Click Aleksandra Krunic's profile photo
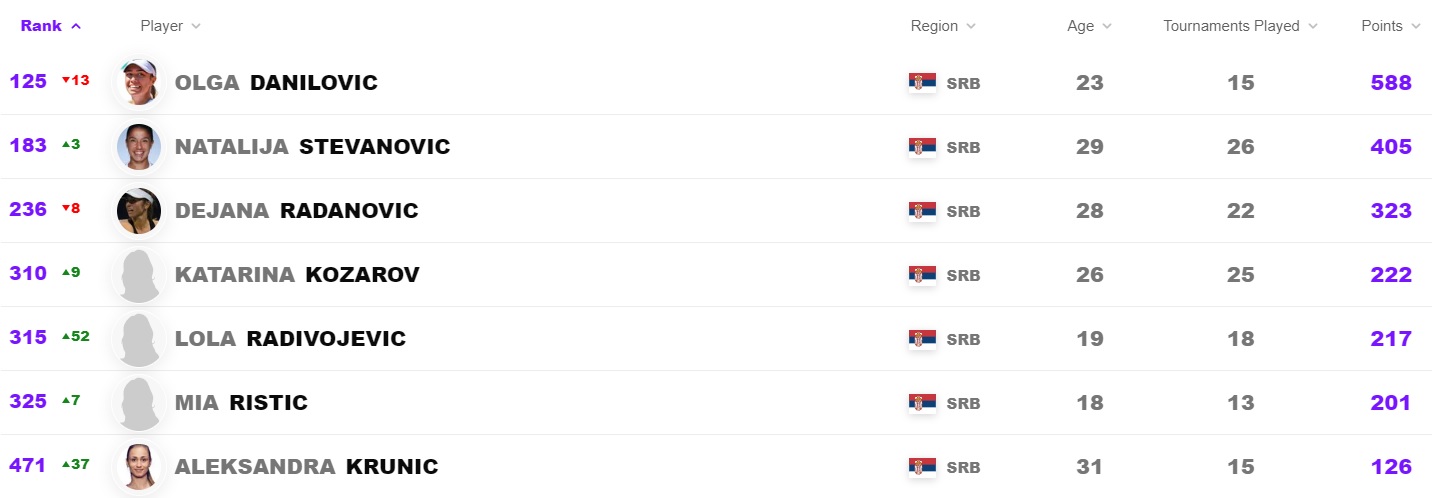1432x498 pixels. [138, 466]
